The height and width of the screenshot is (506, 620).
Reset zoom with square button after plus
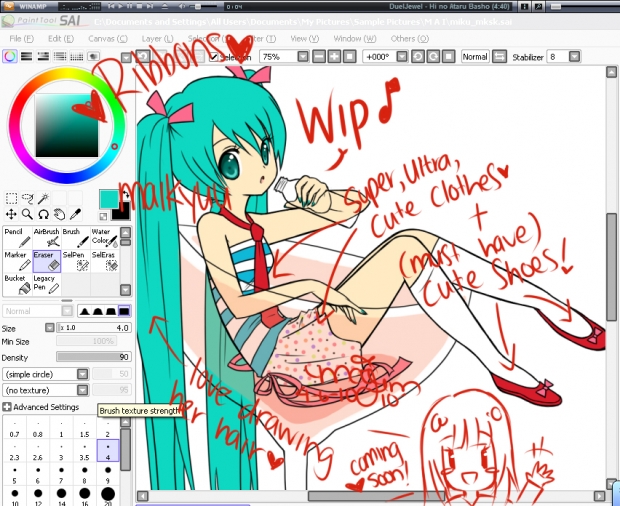pos(350,57)
